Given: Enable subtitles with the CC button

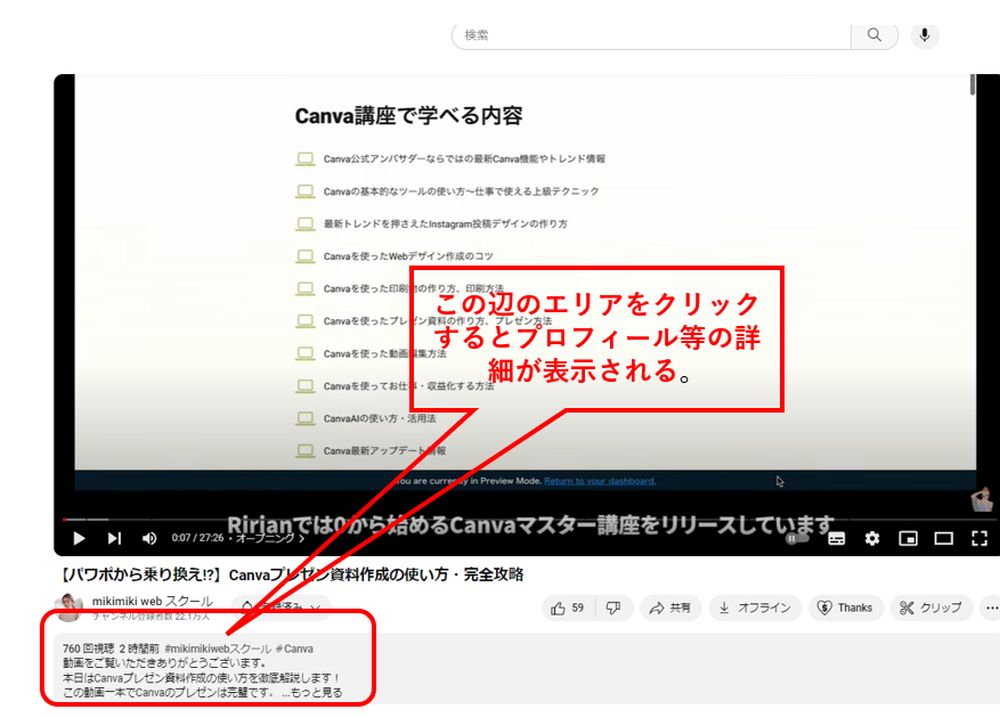Looking at the screenshot, I should [x=835, y=539].
